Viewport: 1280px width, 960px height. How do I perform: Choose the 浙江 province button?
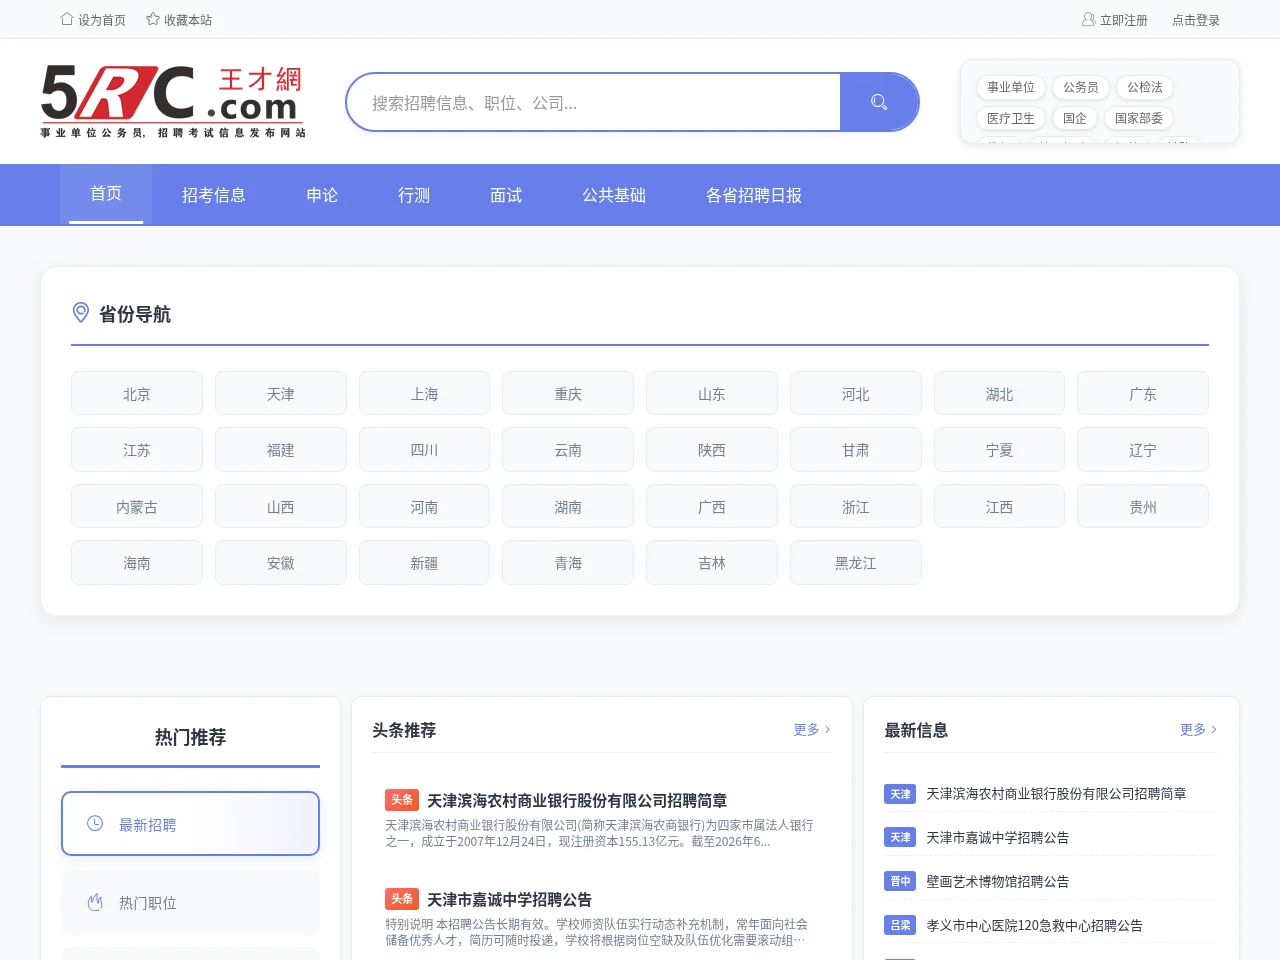(x=856, y=507)
